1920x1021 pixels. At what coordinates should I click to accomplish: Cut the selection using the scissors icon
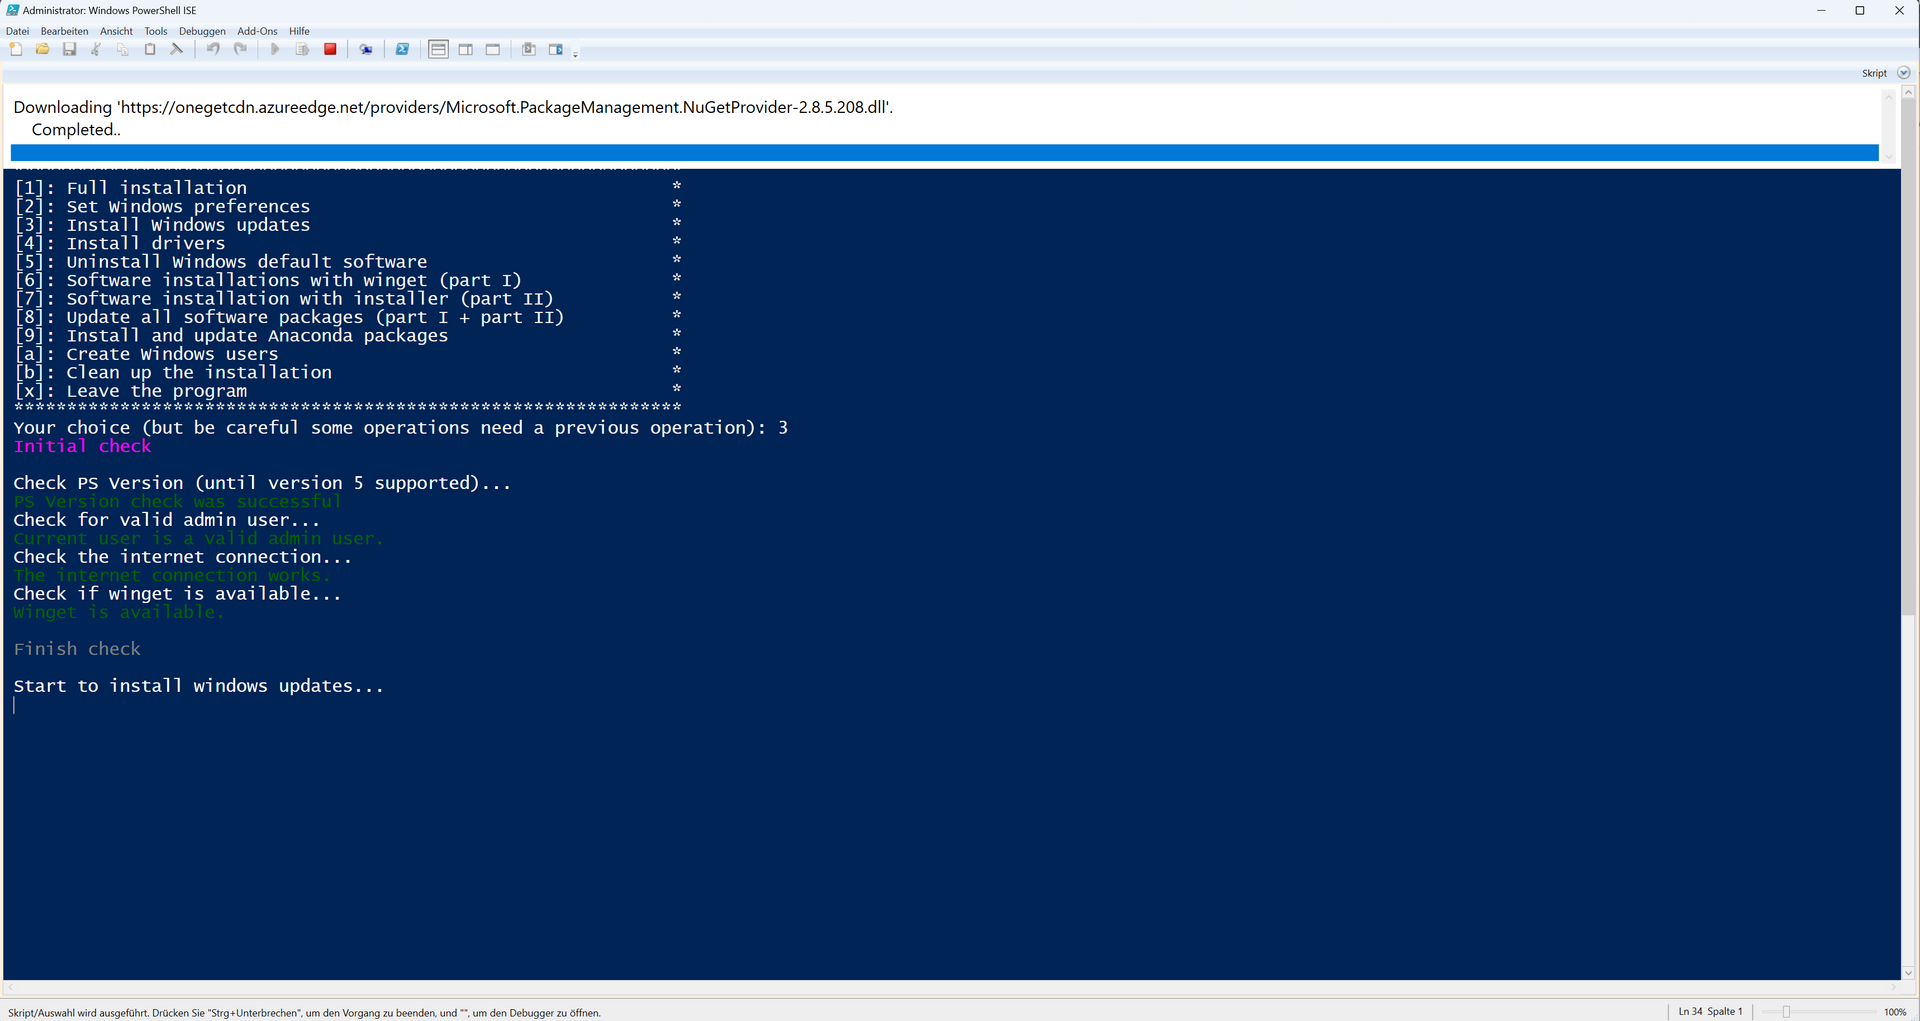97,49
